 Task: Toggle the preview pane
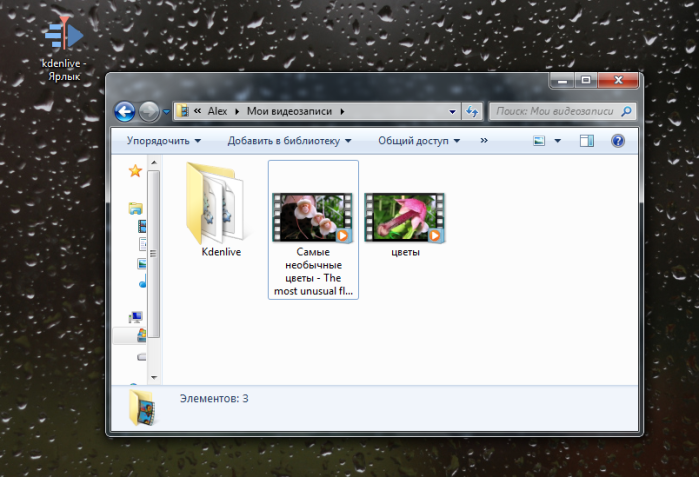pos(587,141)
